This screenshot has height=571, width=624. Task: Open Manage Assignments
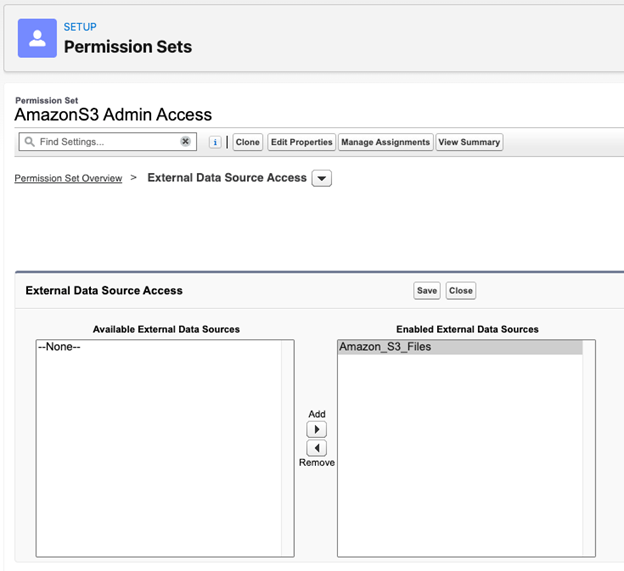pos(385,142)
